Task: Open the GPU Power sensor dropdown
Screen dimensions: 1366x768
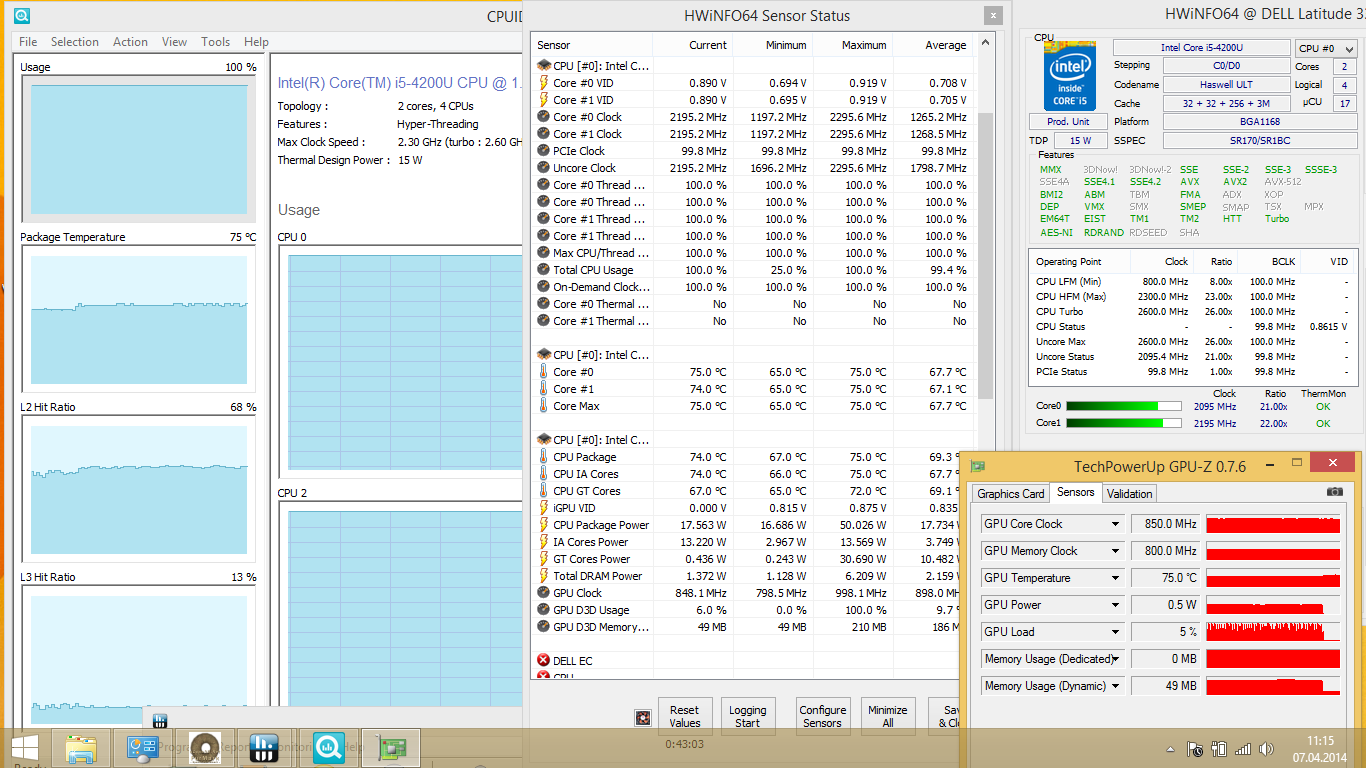Action: click(x=1116, y=605)
